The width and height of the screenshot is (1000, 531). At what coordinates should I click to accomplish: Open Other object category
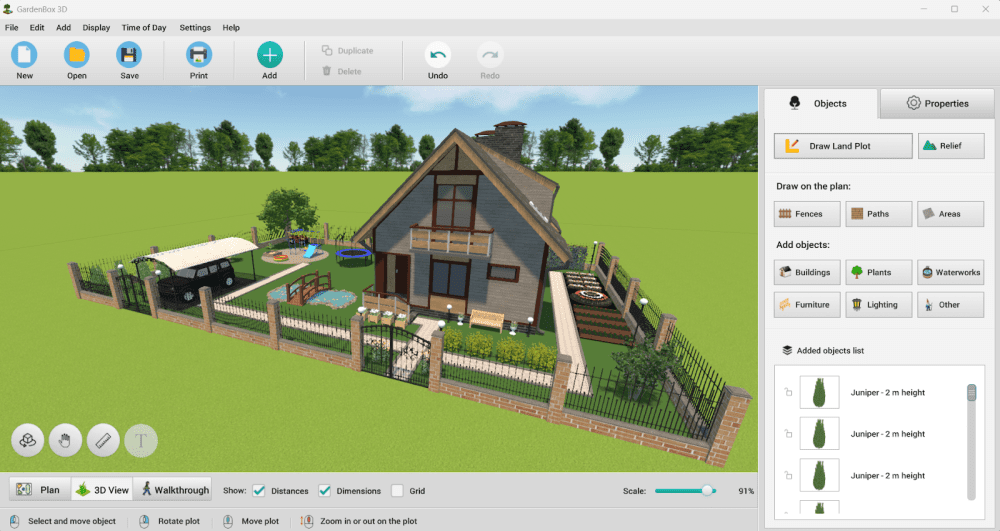pyautogui.click(x=950, y=305)
